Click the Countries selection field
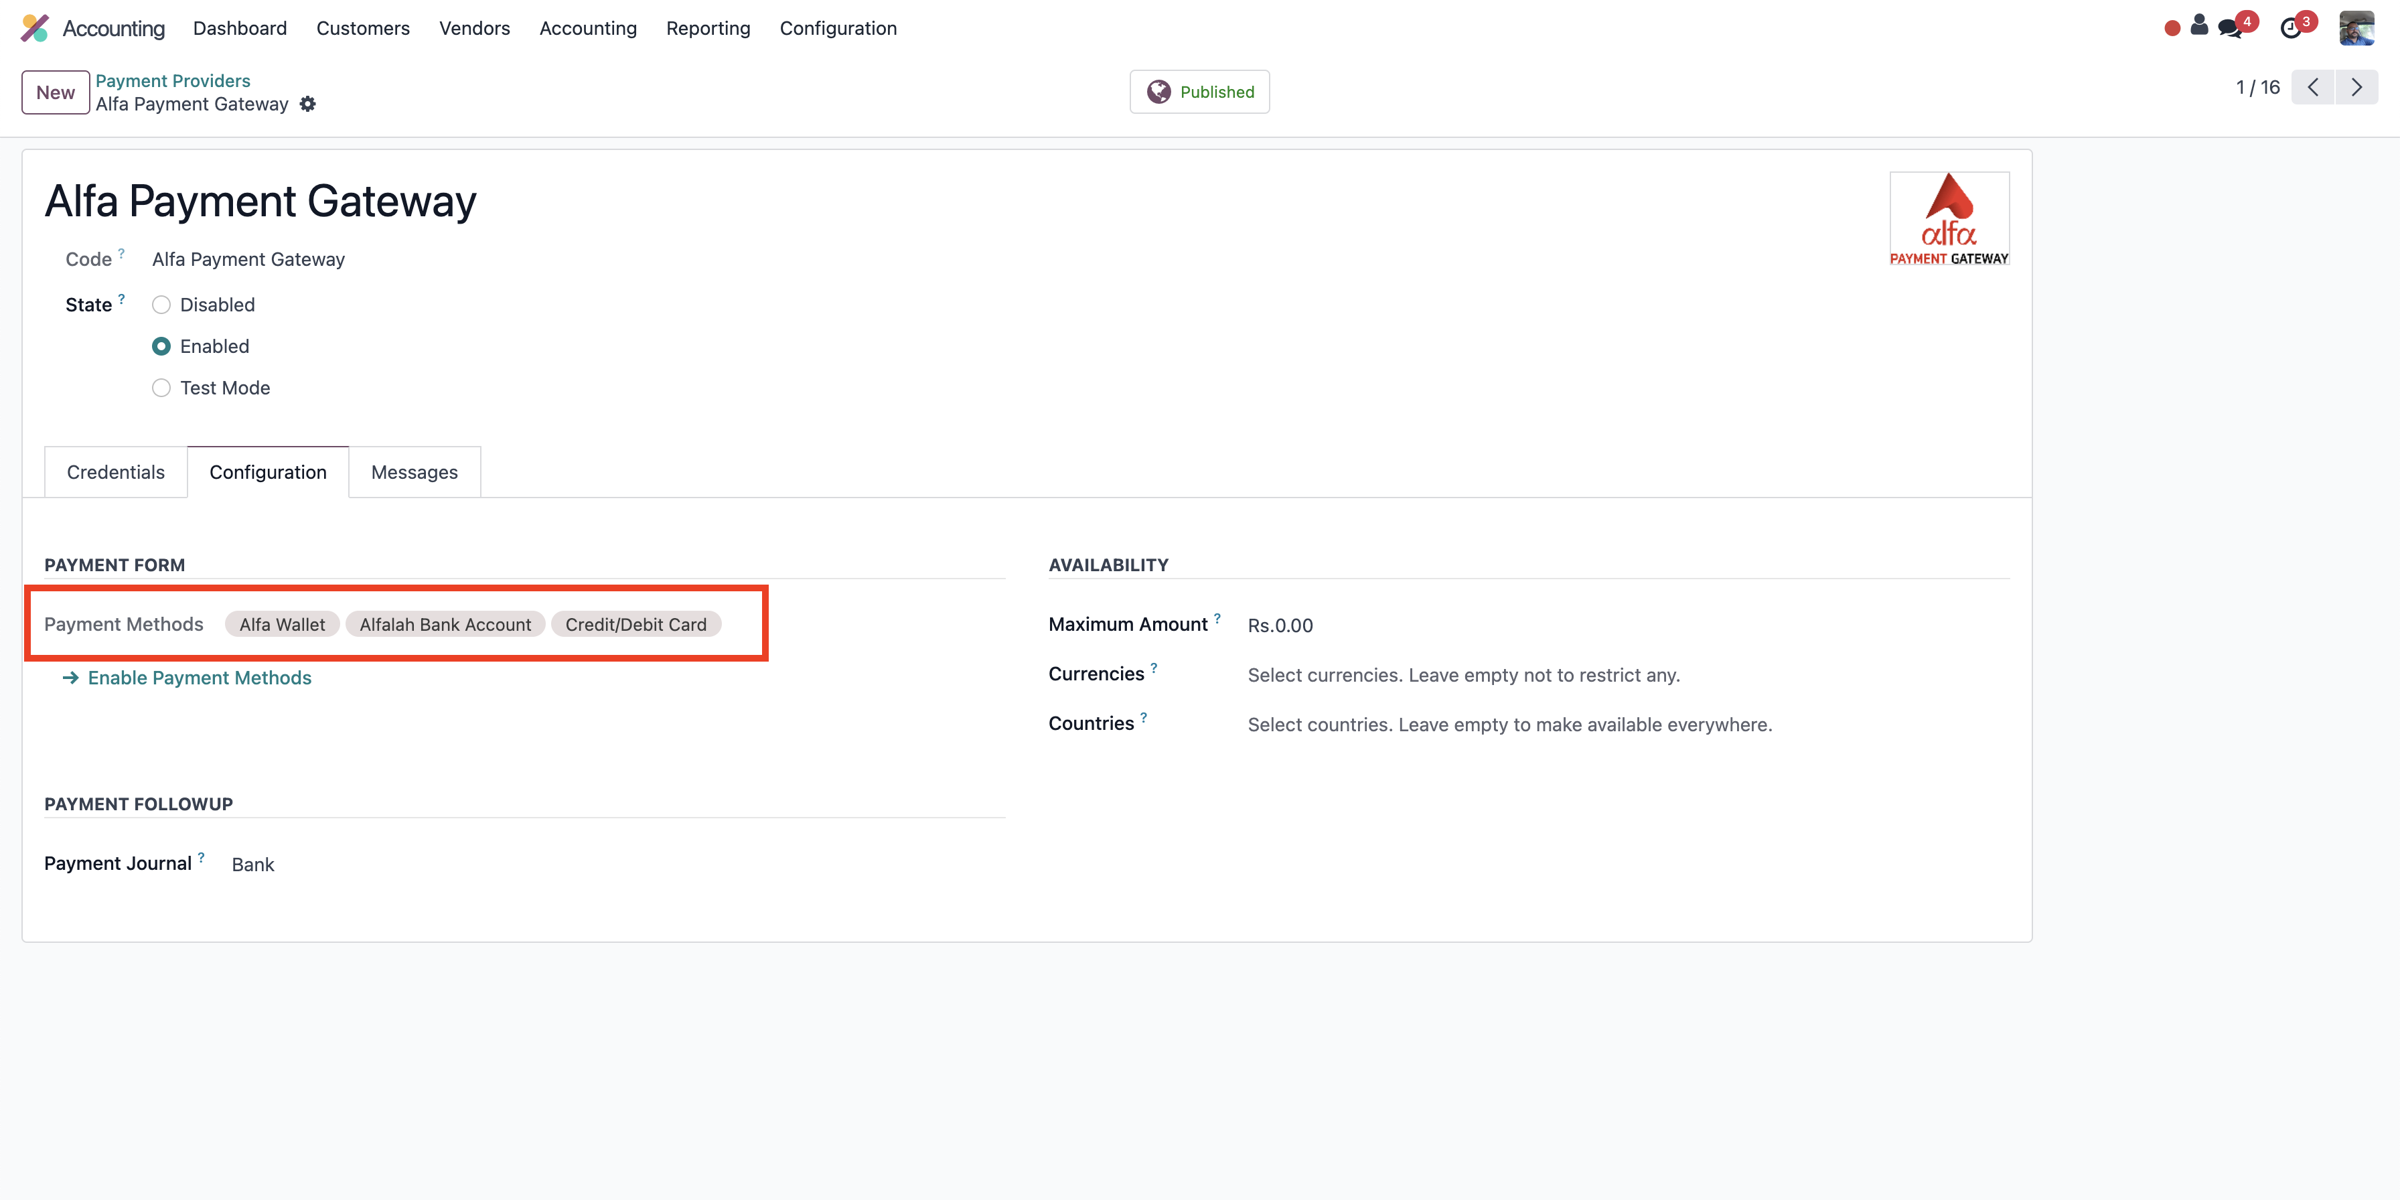Image resolution: width=2400 pixels, height=1200 pixels. 1628,725
